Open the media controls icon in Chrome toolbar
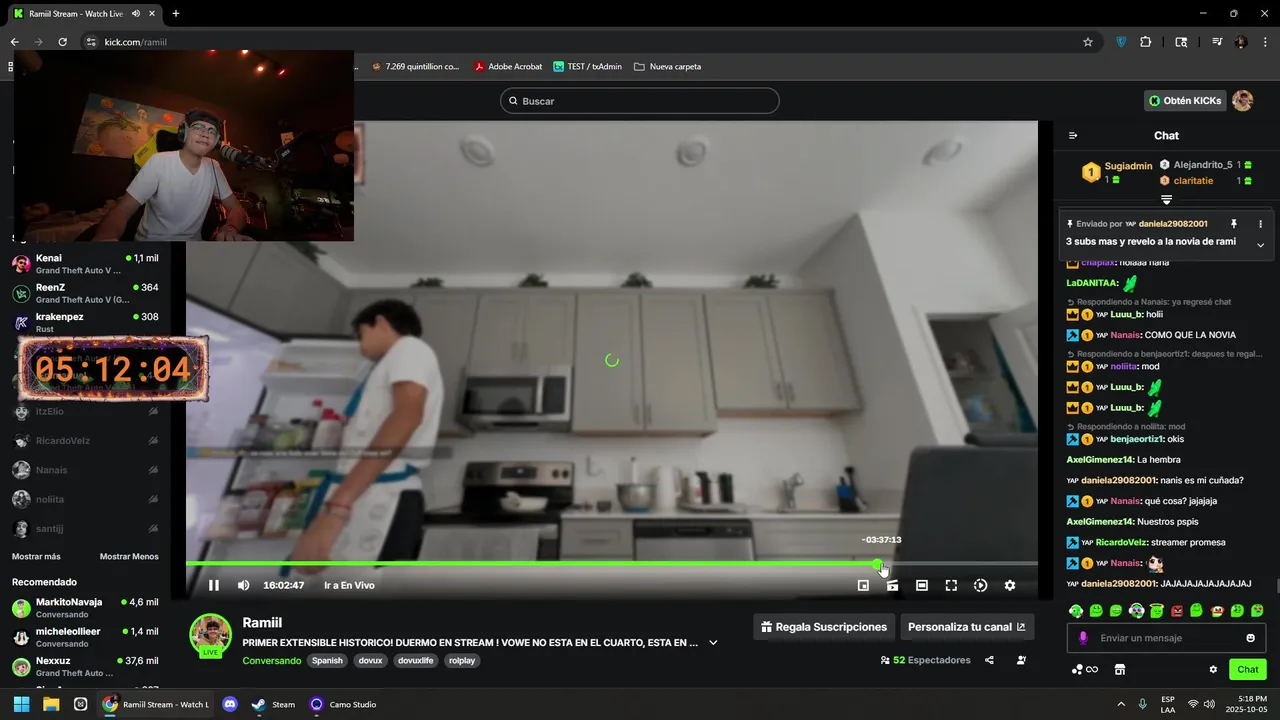 (x=1217, y=42)
